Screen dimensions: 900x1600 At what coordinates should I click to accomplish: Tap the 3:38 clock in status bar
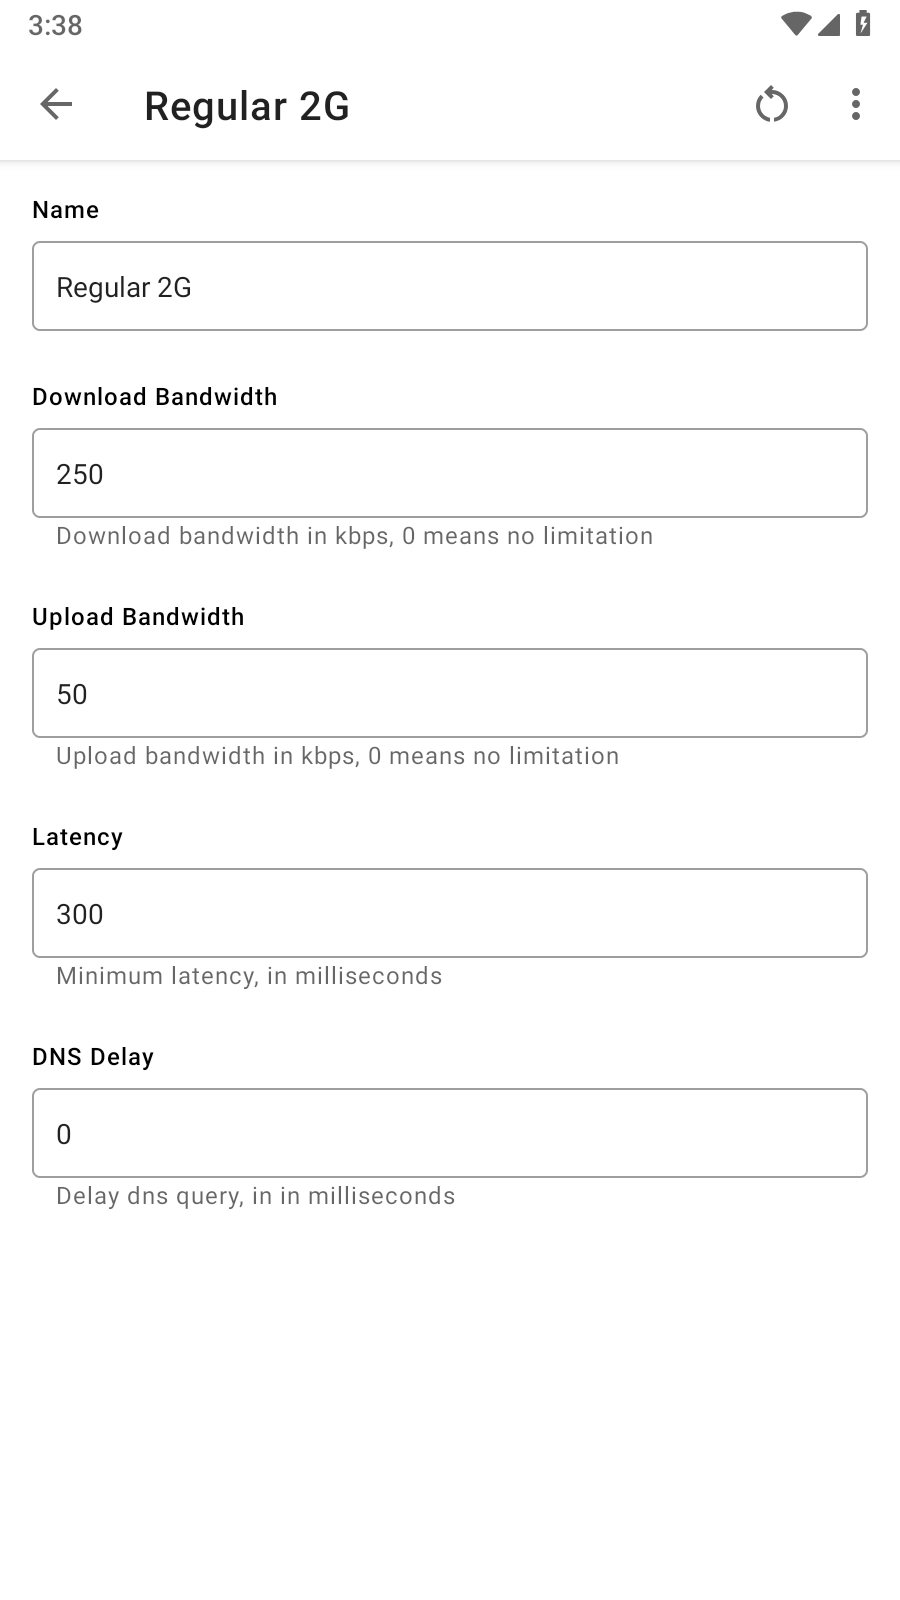coord(55,25)
